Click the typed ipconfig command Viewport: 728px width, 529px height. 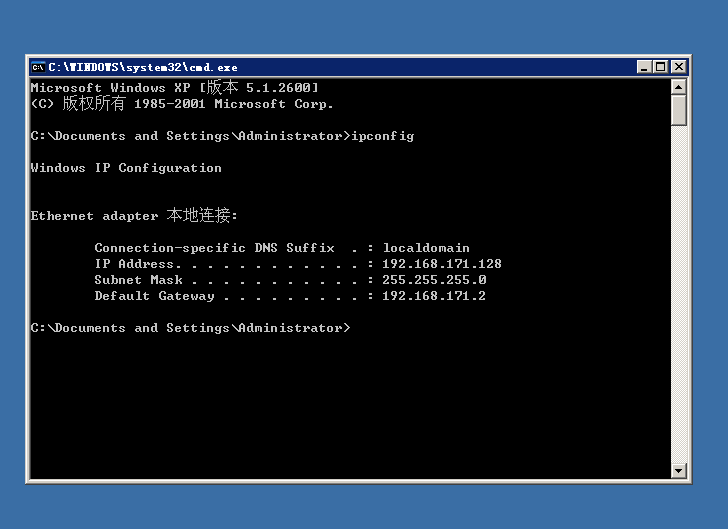(x=383, y=136)
